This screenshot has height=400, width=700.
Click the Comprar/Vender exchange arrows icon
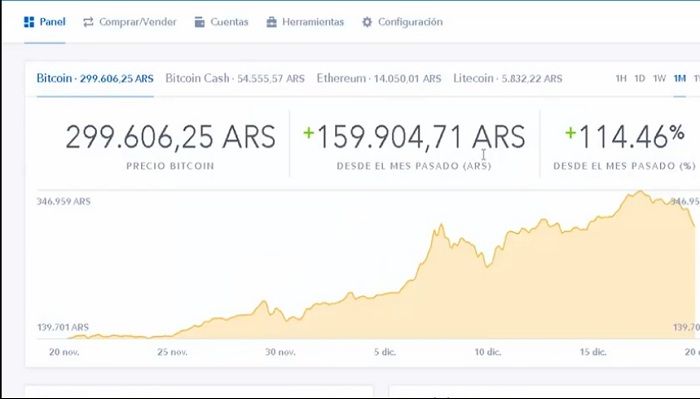(x=89, y=22)
